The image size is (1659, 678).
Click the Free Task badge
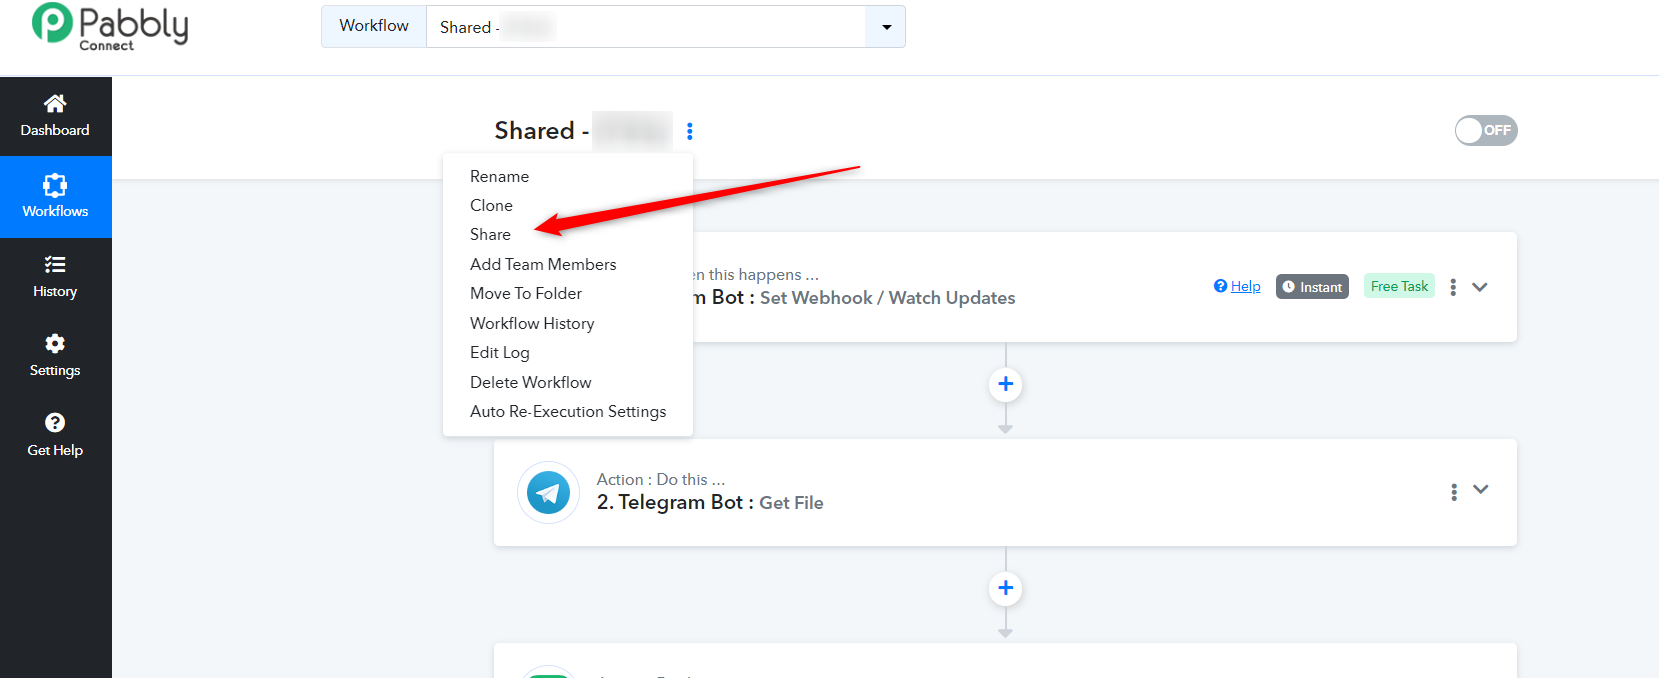pos(1399,286)
